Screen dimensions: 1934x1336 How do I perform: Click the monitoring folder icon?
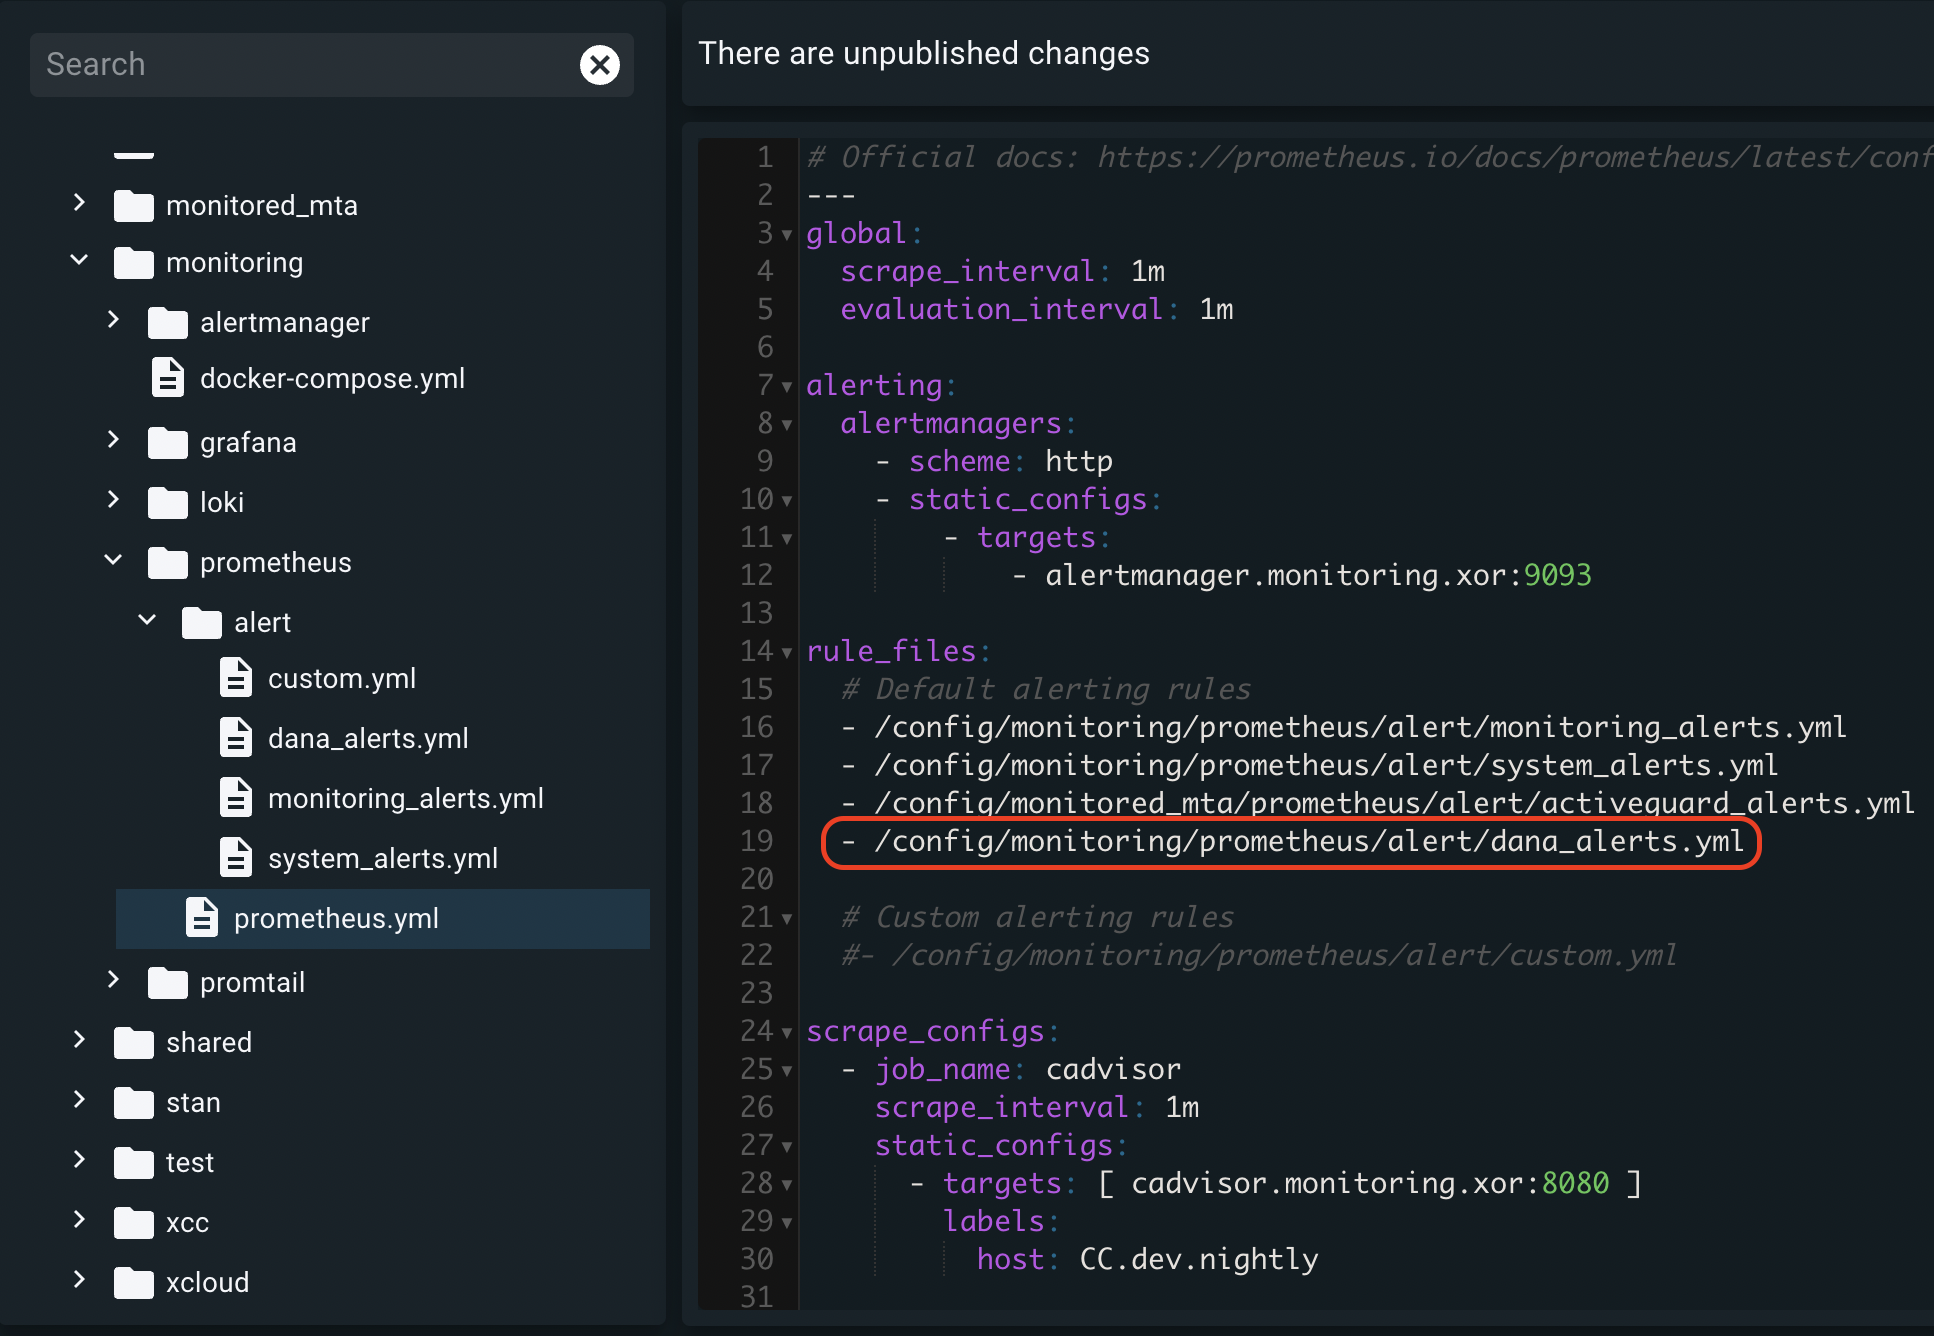click(134, 263)
